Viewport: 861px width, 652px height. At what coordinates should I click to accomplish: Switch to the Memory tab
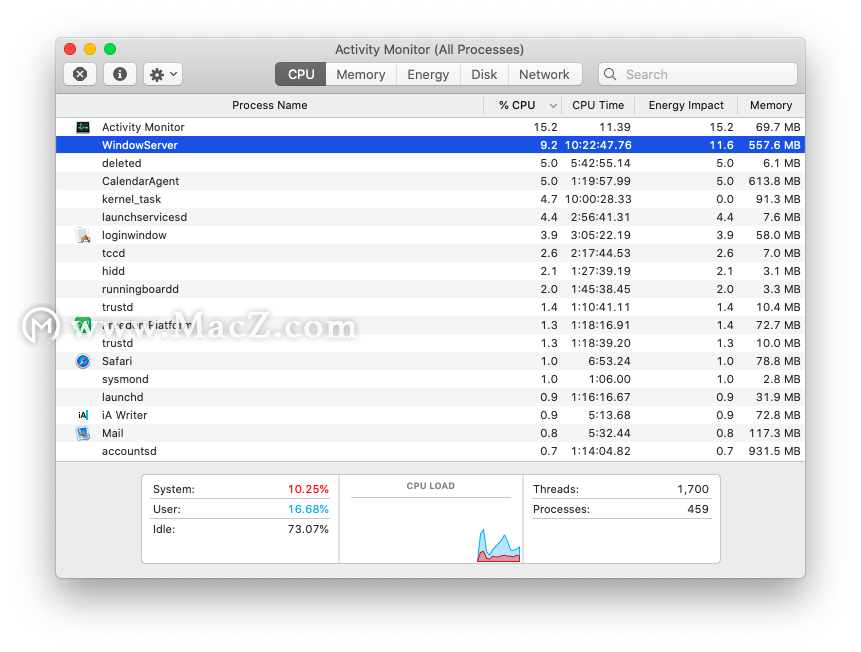click(361, 74)
